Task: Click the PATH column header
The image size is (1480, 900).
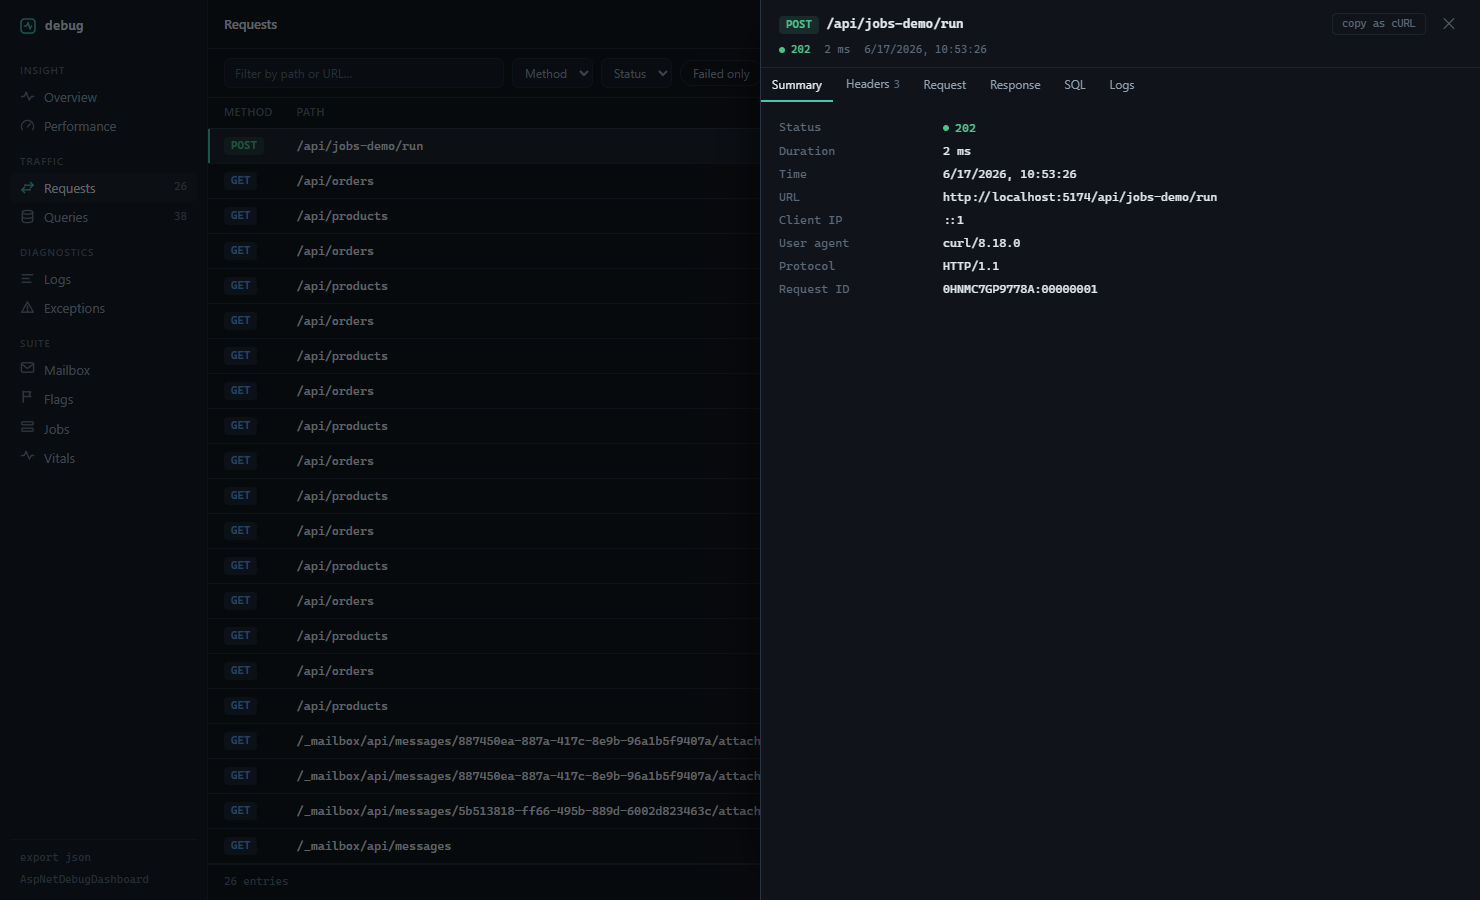Action: pyautogui.click(x=310, y=112)
